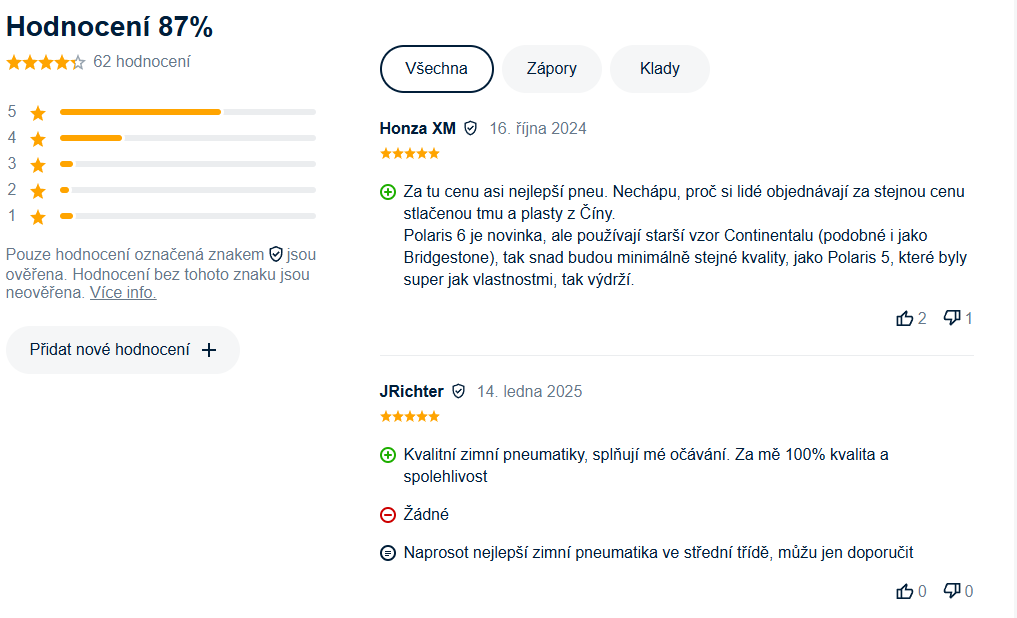1017x618 pixels.
Task: Show all reviews with Všechna tab
Action: 437,69
